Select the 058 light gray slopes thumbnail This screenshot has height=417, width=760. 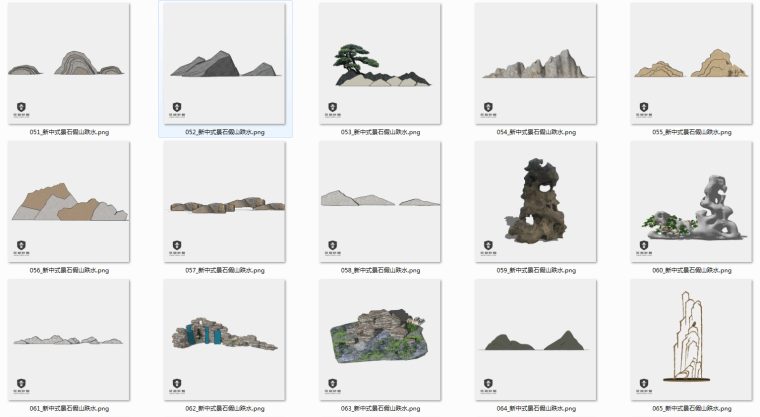[380, 202]
